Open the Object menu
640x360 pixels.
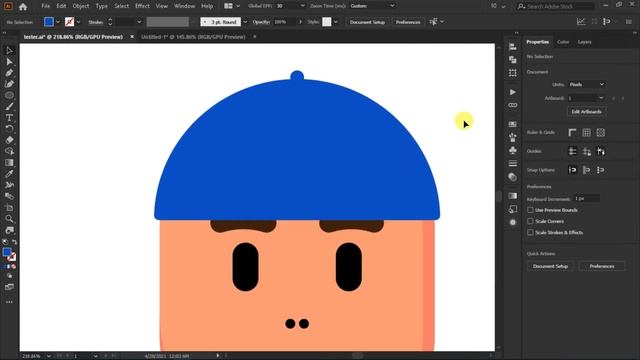tap(80, 6)
